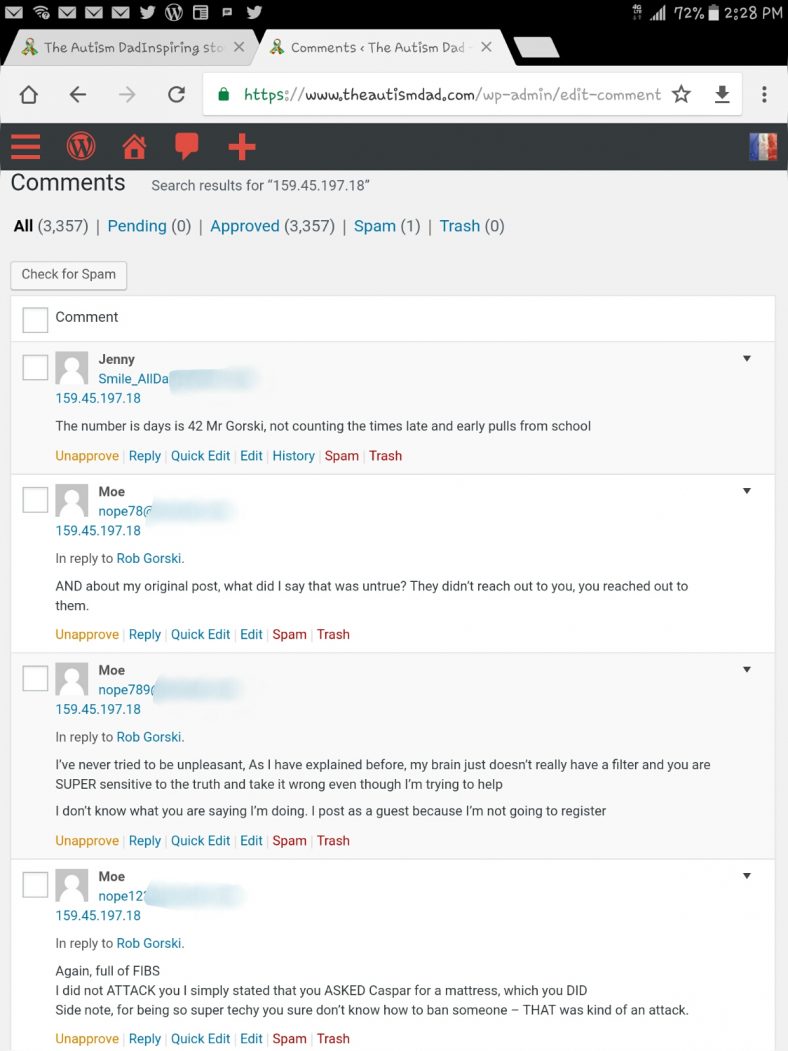Open the WordPress hamburger menu
The height and width of the screenshot is (1051, 788).
(x=26, y=147)
